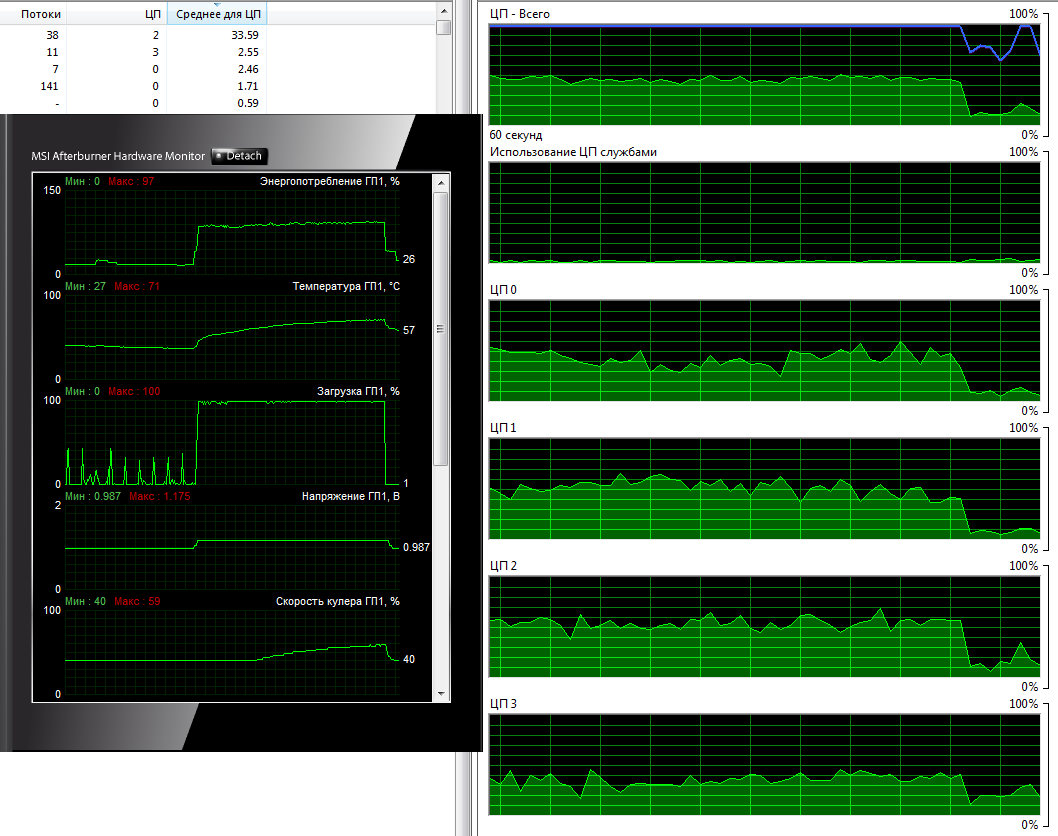Click the ЦП - Всего total CPU graph
This screenshot has width=1058, height=836.
(763, 74)
